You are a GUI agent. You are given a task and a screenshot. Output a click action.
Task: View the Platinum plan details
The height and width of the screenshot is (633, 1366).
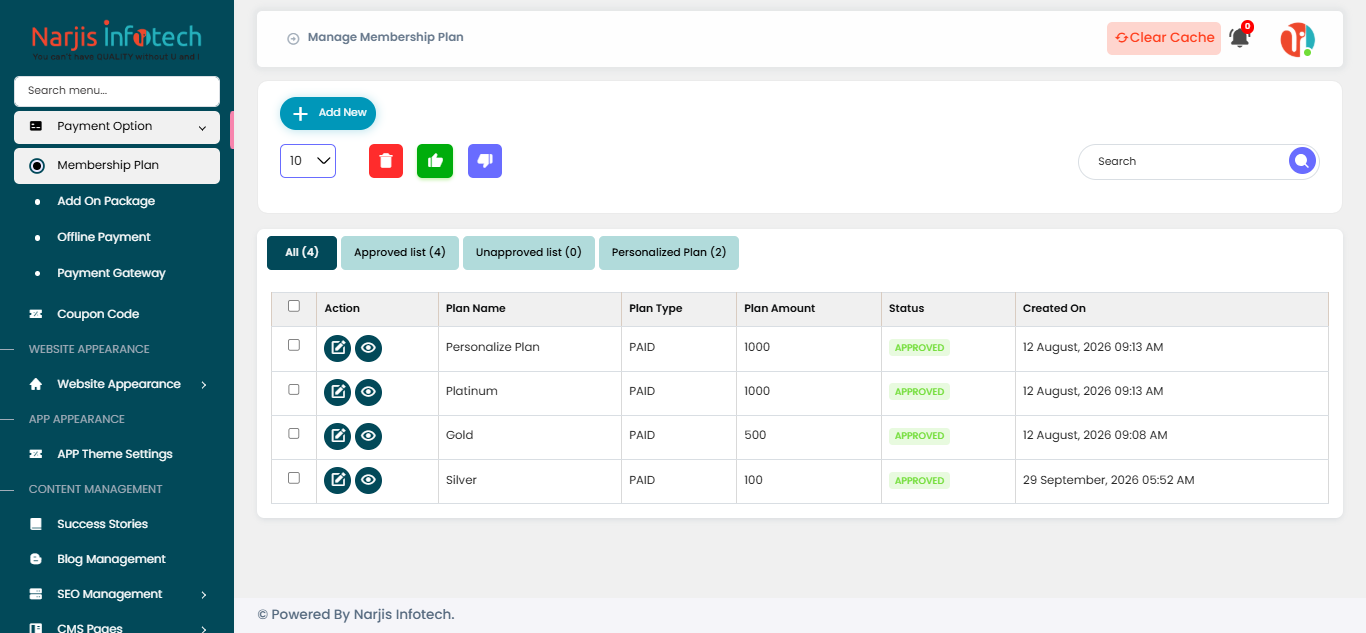pos(369,392)
